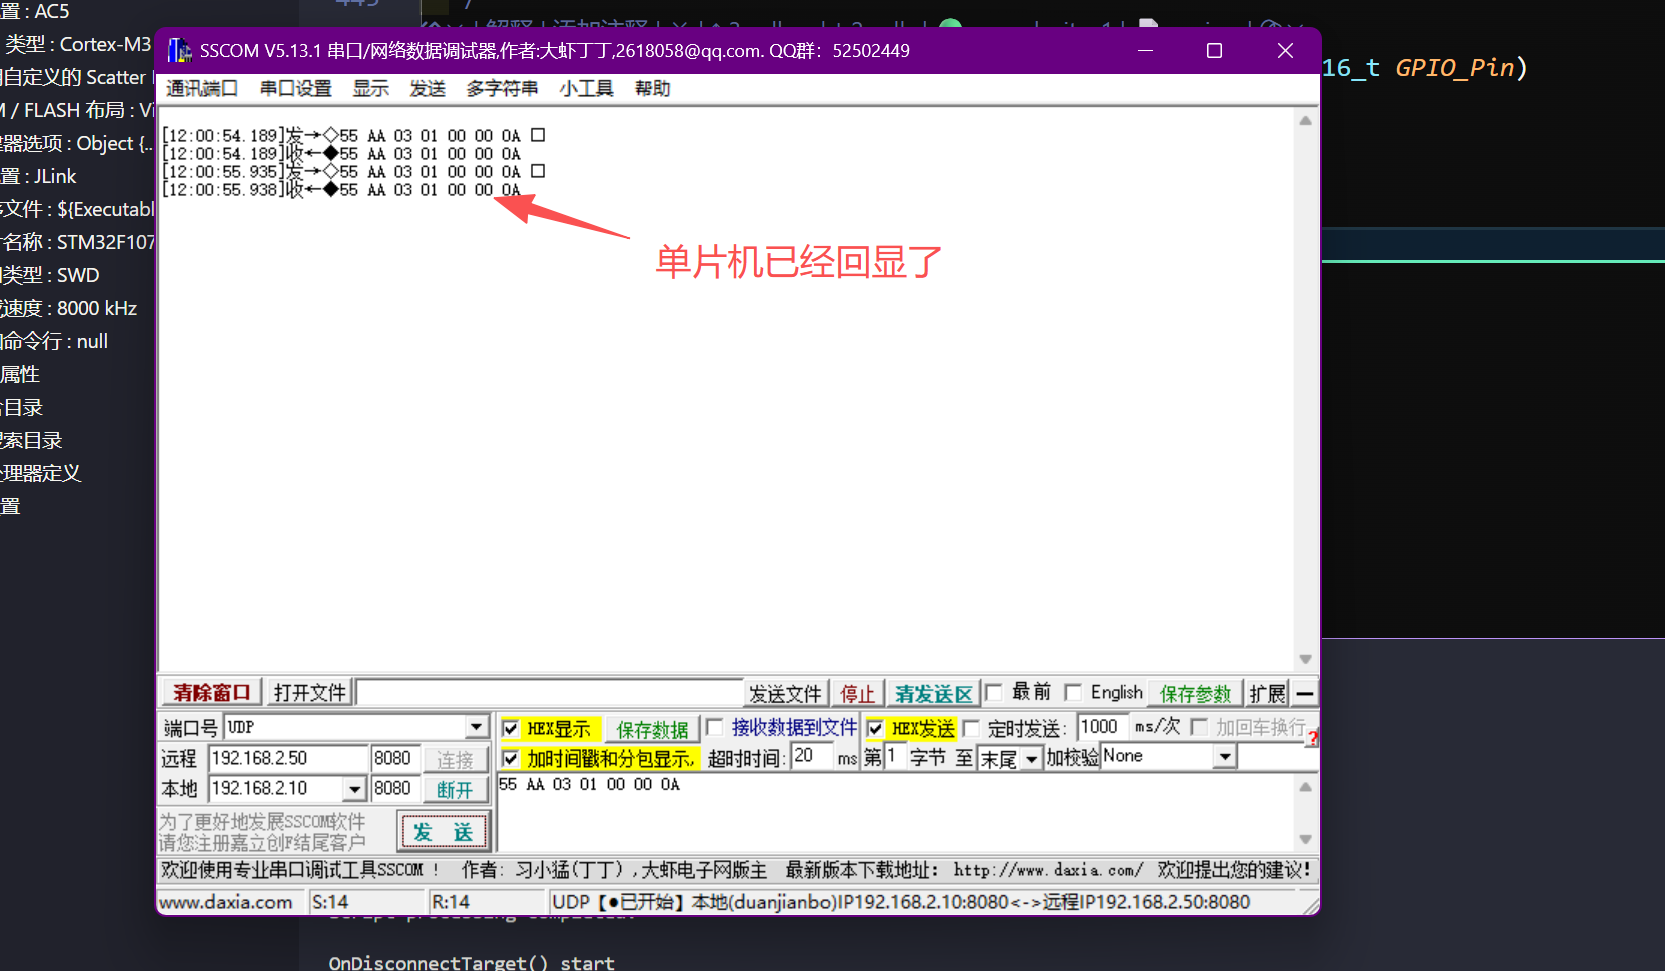The height and width of the screenshot is (971, 1665).
Task: Click the large 发送 send button
Action: click(443, 832)
